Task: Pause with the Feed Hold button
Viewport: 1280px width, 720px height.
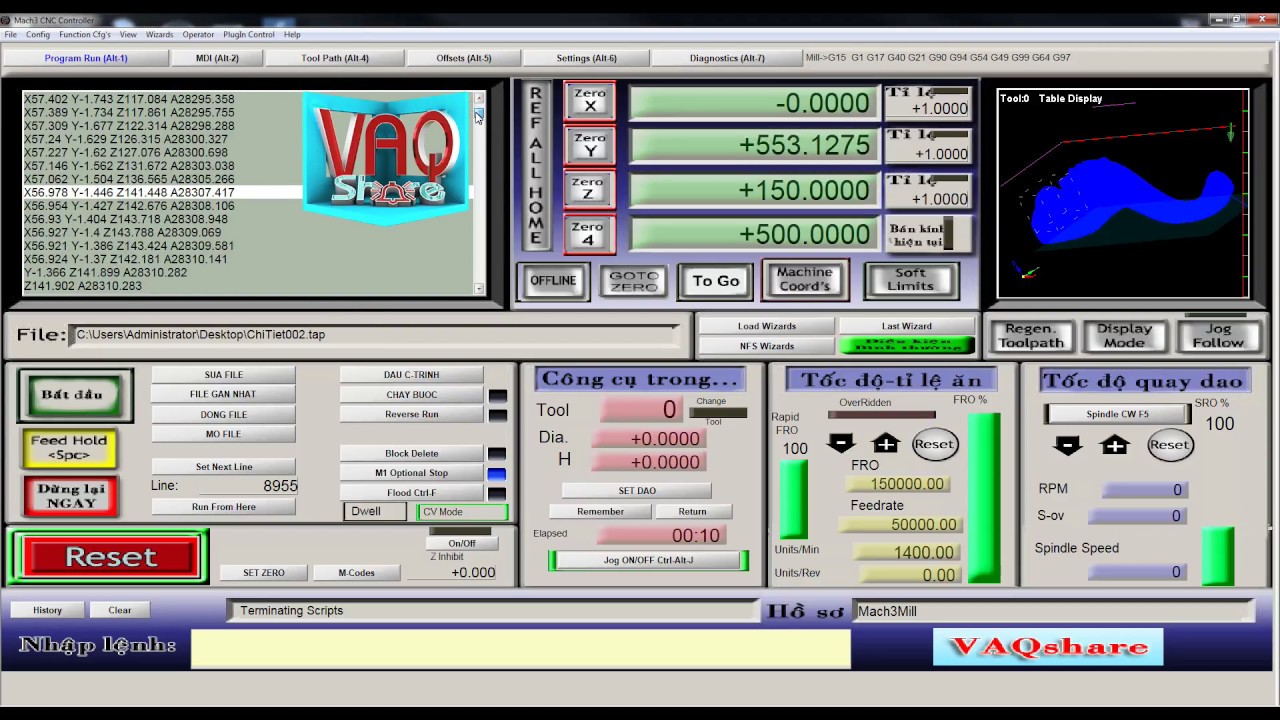Action: 69,447
